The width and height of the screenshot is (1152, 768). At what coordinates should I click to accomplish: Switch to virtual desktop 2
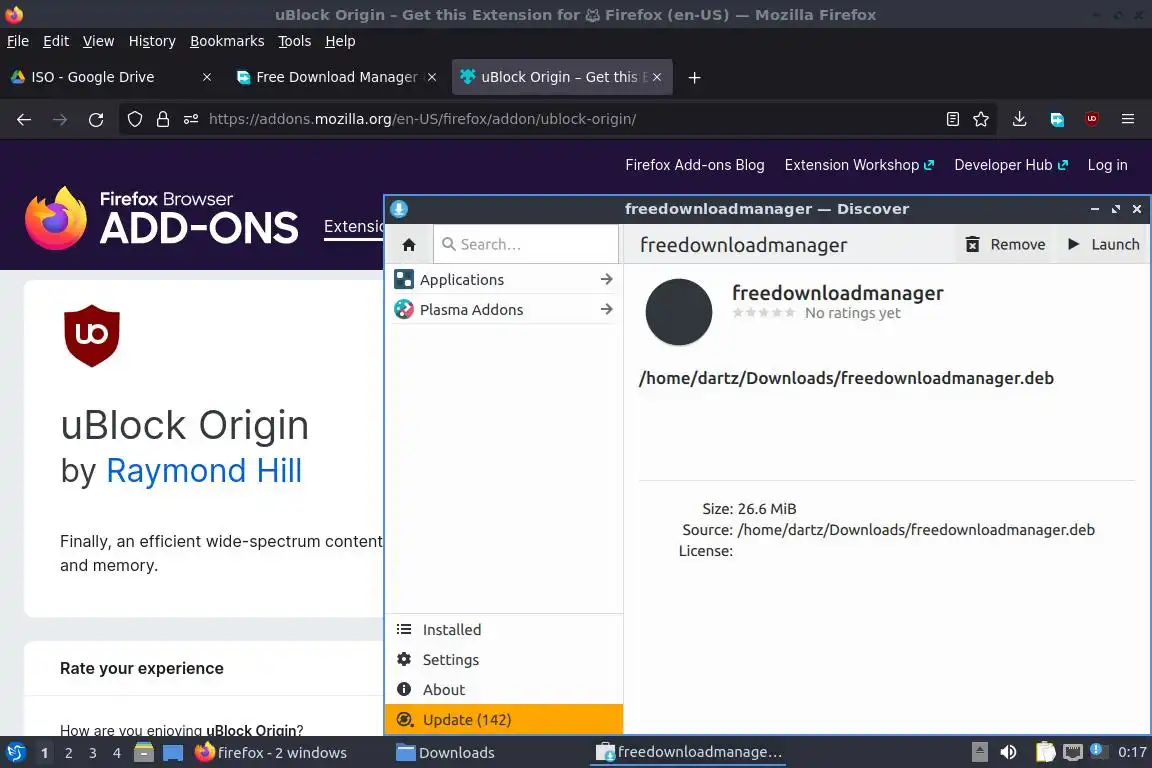pos(68,753)
